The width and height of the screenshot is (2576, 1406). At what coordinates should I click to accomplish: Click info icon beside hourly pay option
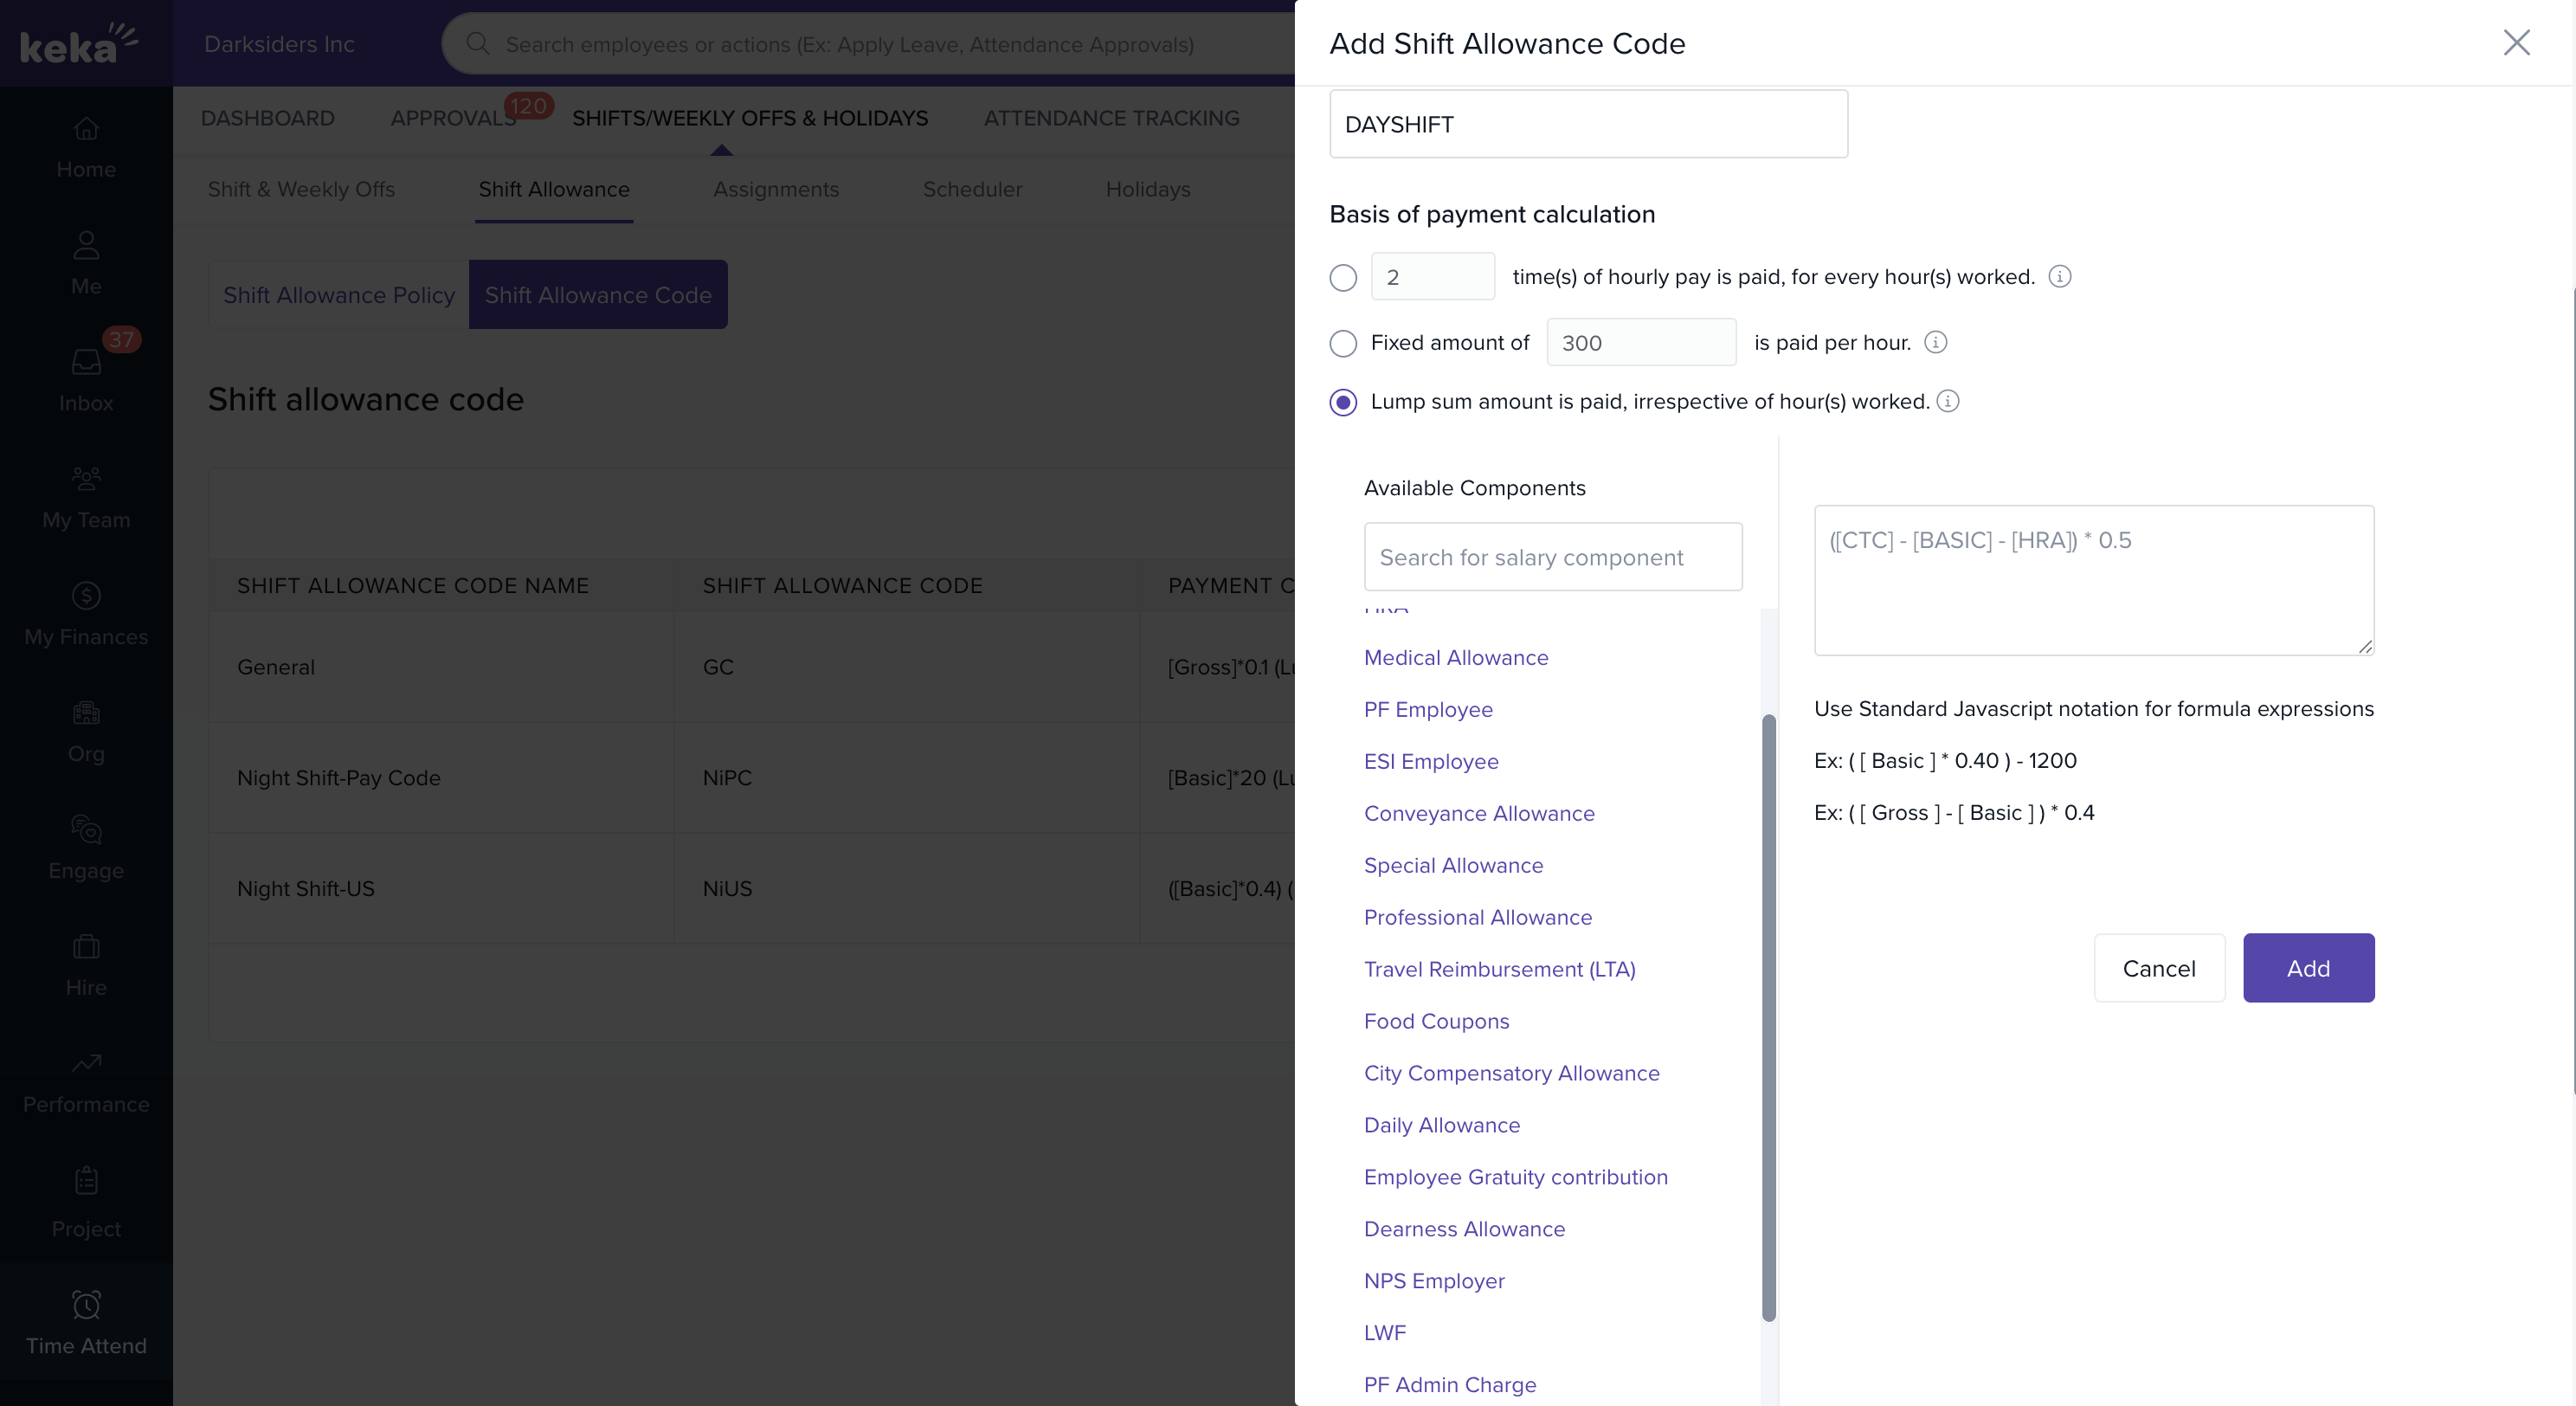2059,277
